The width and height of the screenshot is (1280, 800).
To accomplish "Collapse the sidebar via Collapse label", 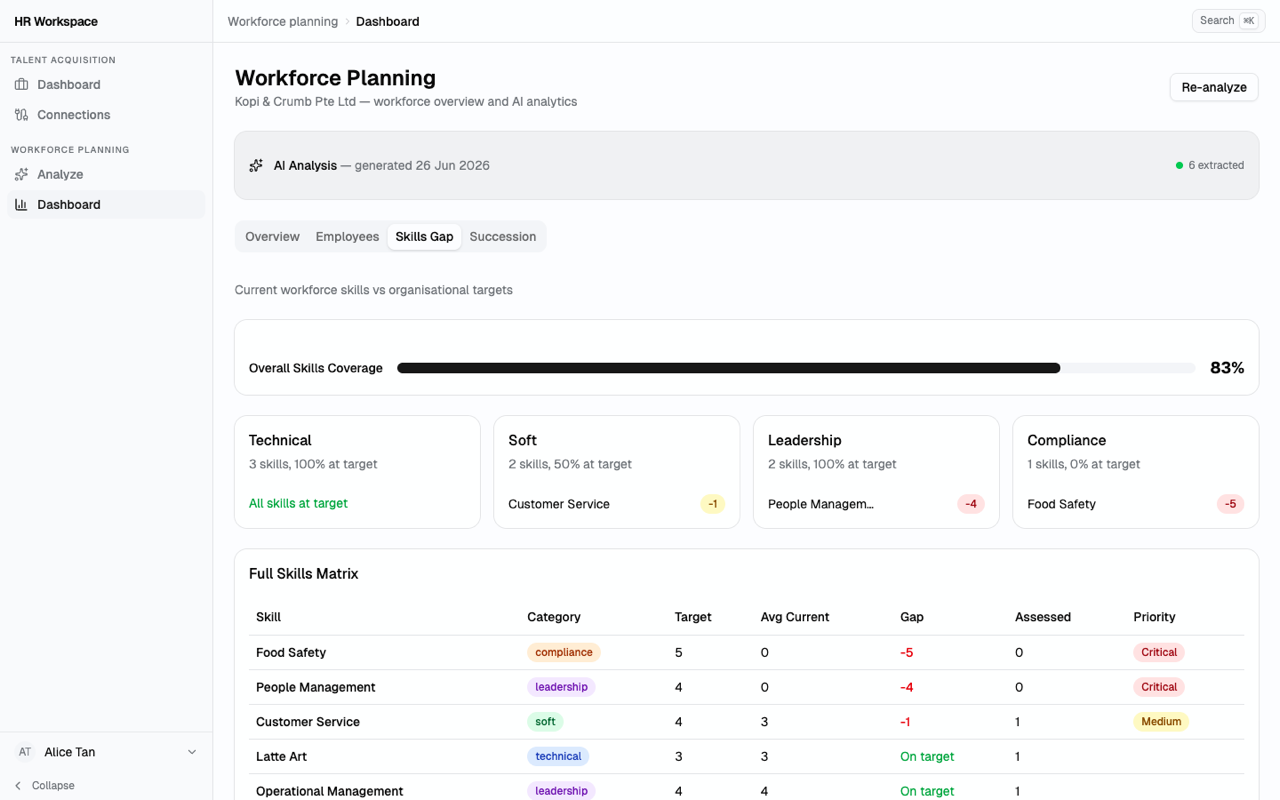I will pyautogui.click(x=53, y=786).
